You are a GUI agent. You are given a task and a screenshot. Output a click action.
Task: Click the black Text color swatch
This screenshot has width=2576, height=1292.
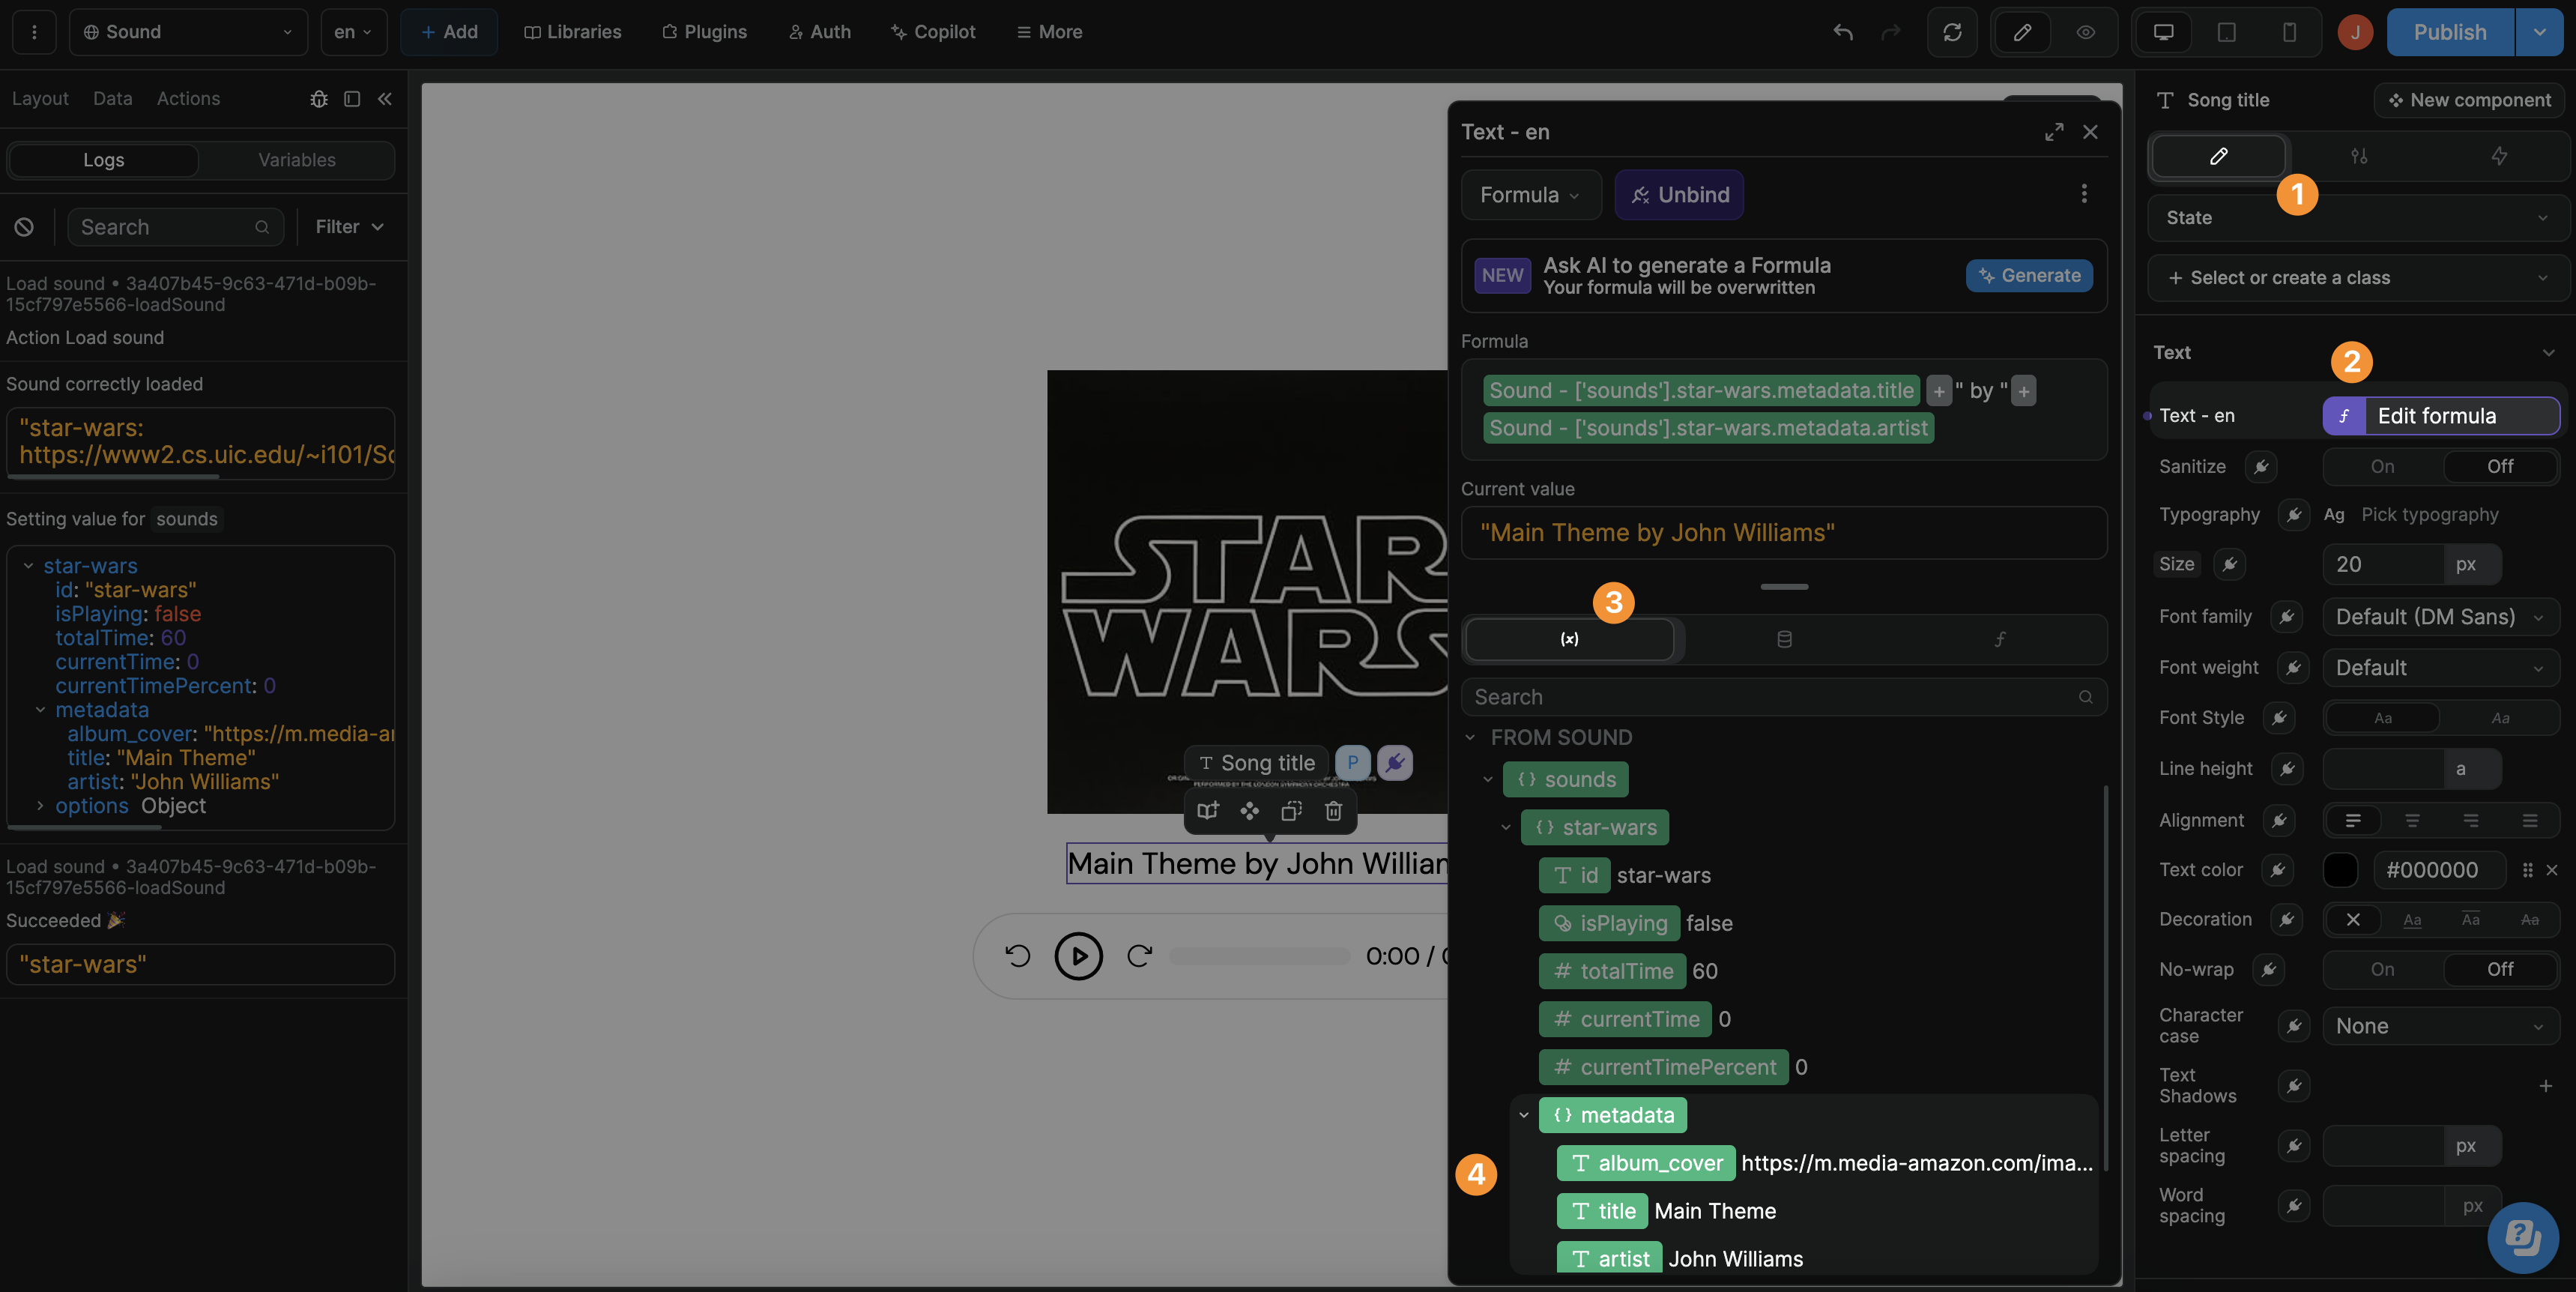(2340, 870)
